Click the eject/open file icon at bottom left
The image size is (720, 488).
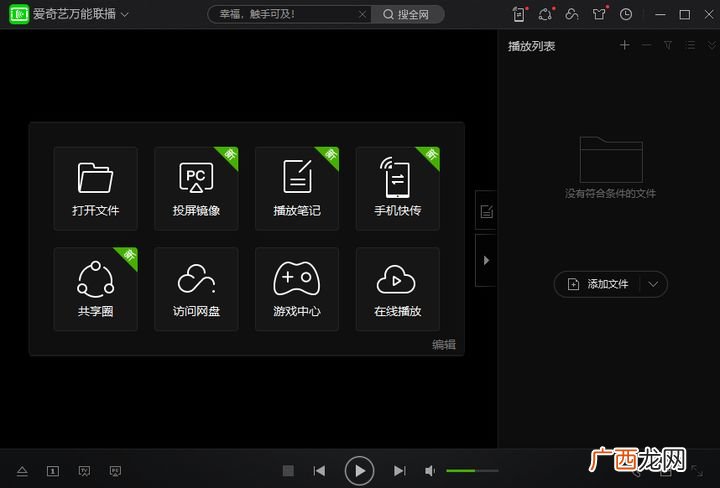22,471
